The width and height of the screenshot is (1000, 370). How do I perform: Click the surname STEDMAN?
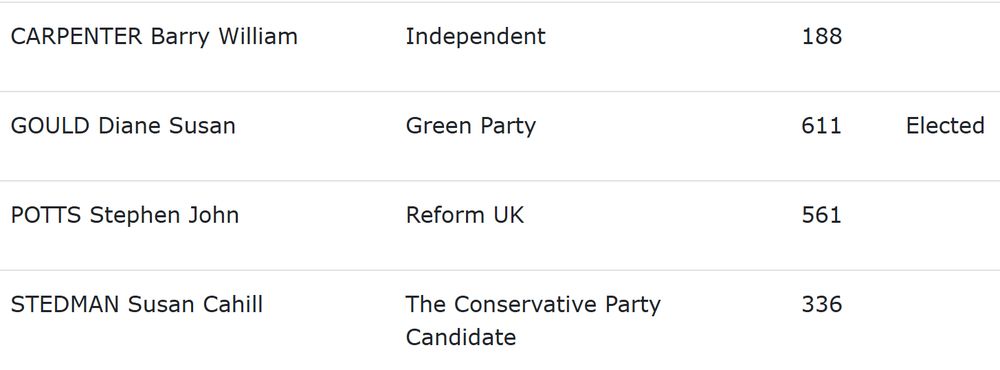click(65, 304)
